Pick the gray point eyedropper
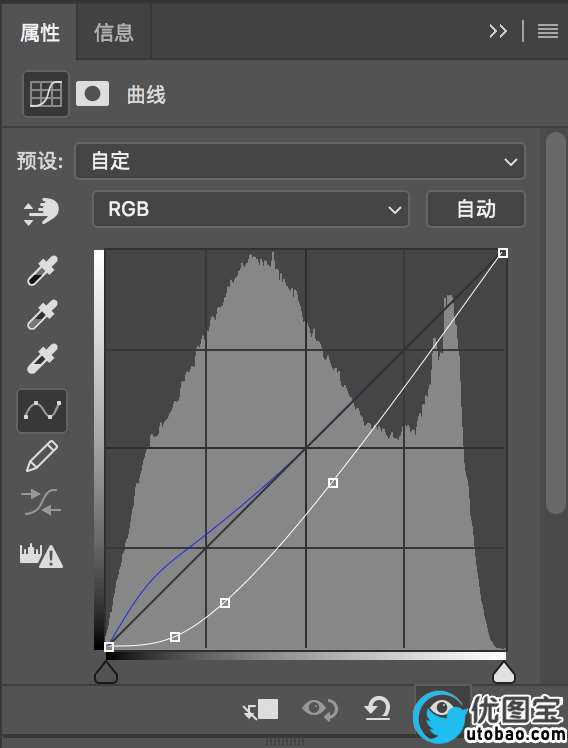The height and width of the screenshot is (748, 568). (42, 314)
